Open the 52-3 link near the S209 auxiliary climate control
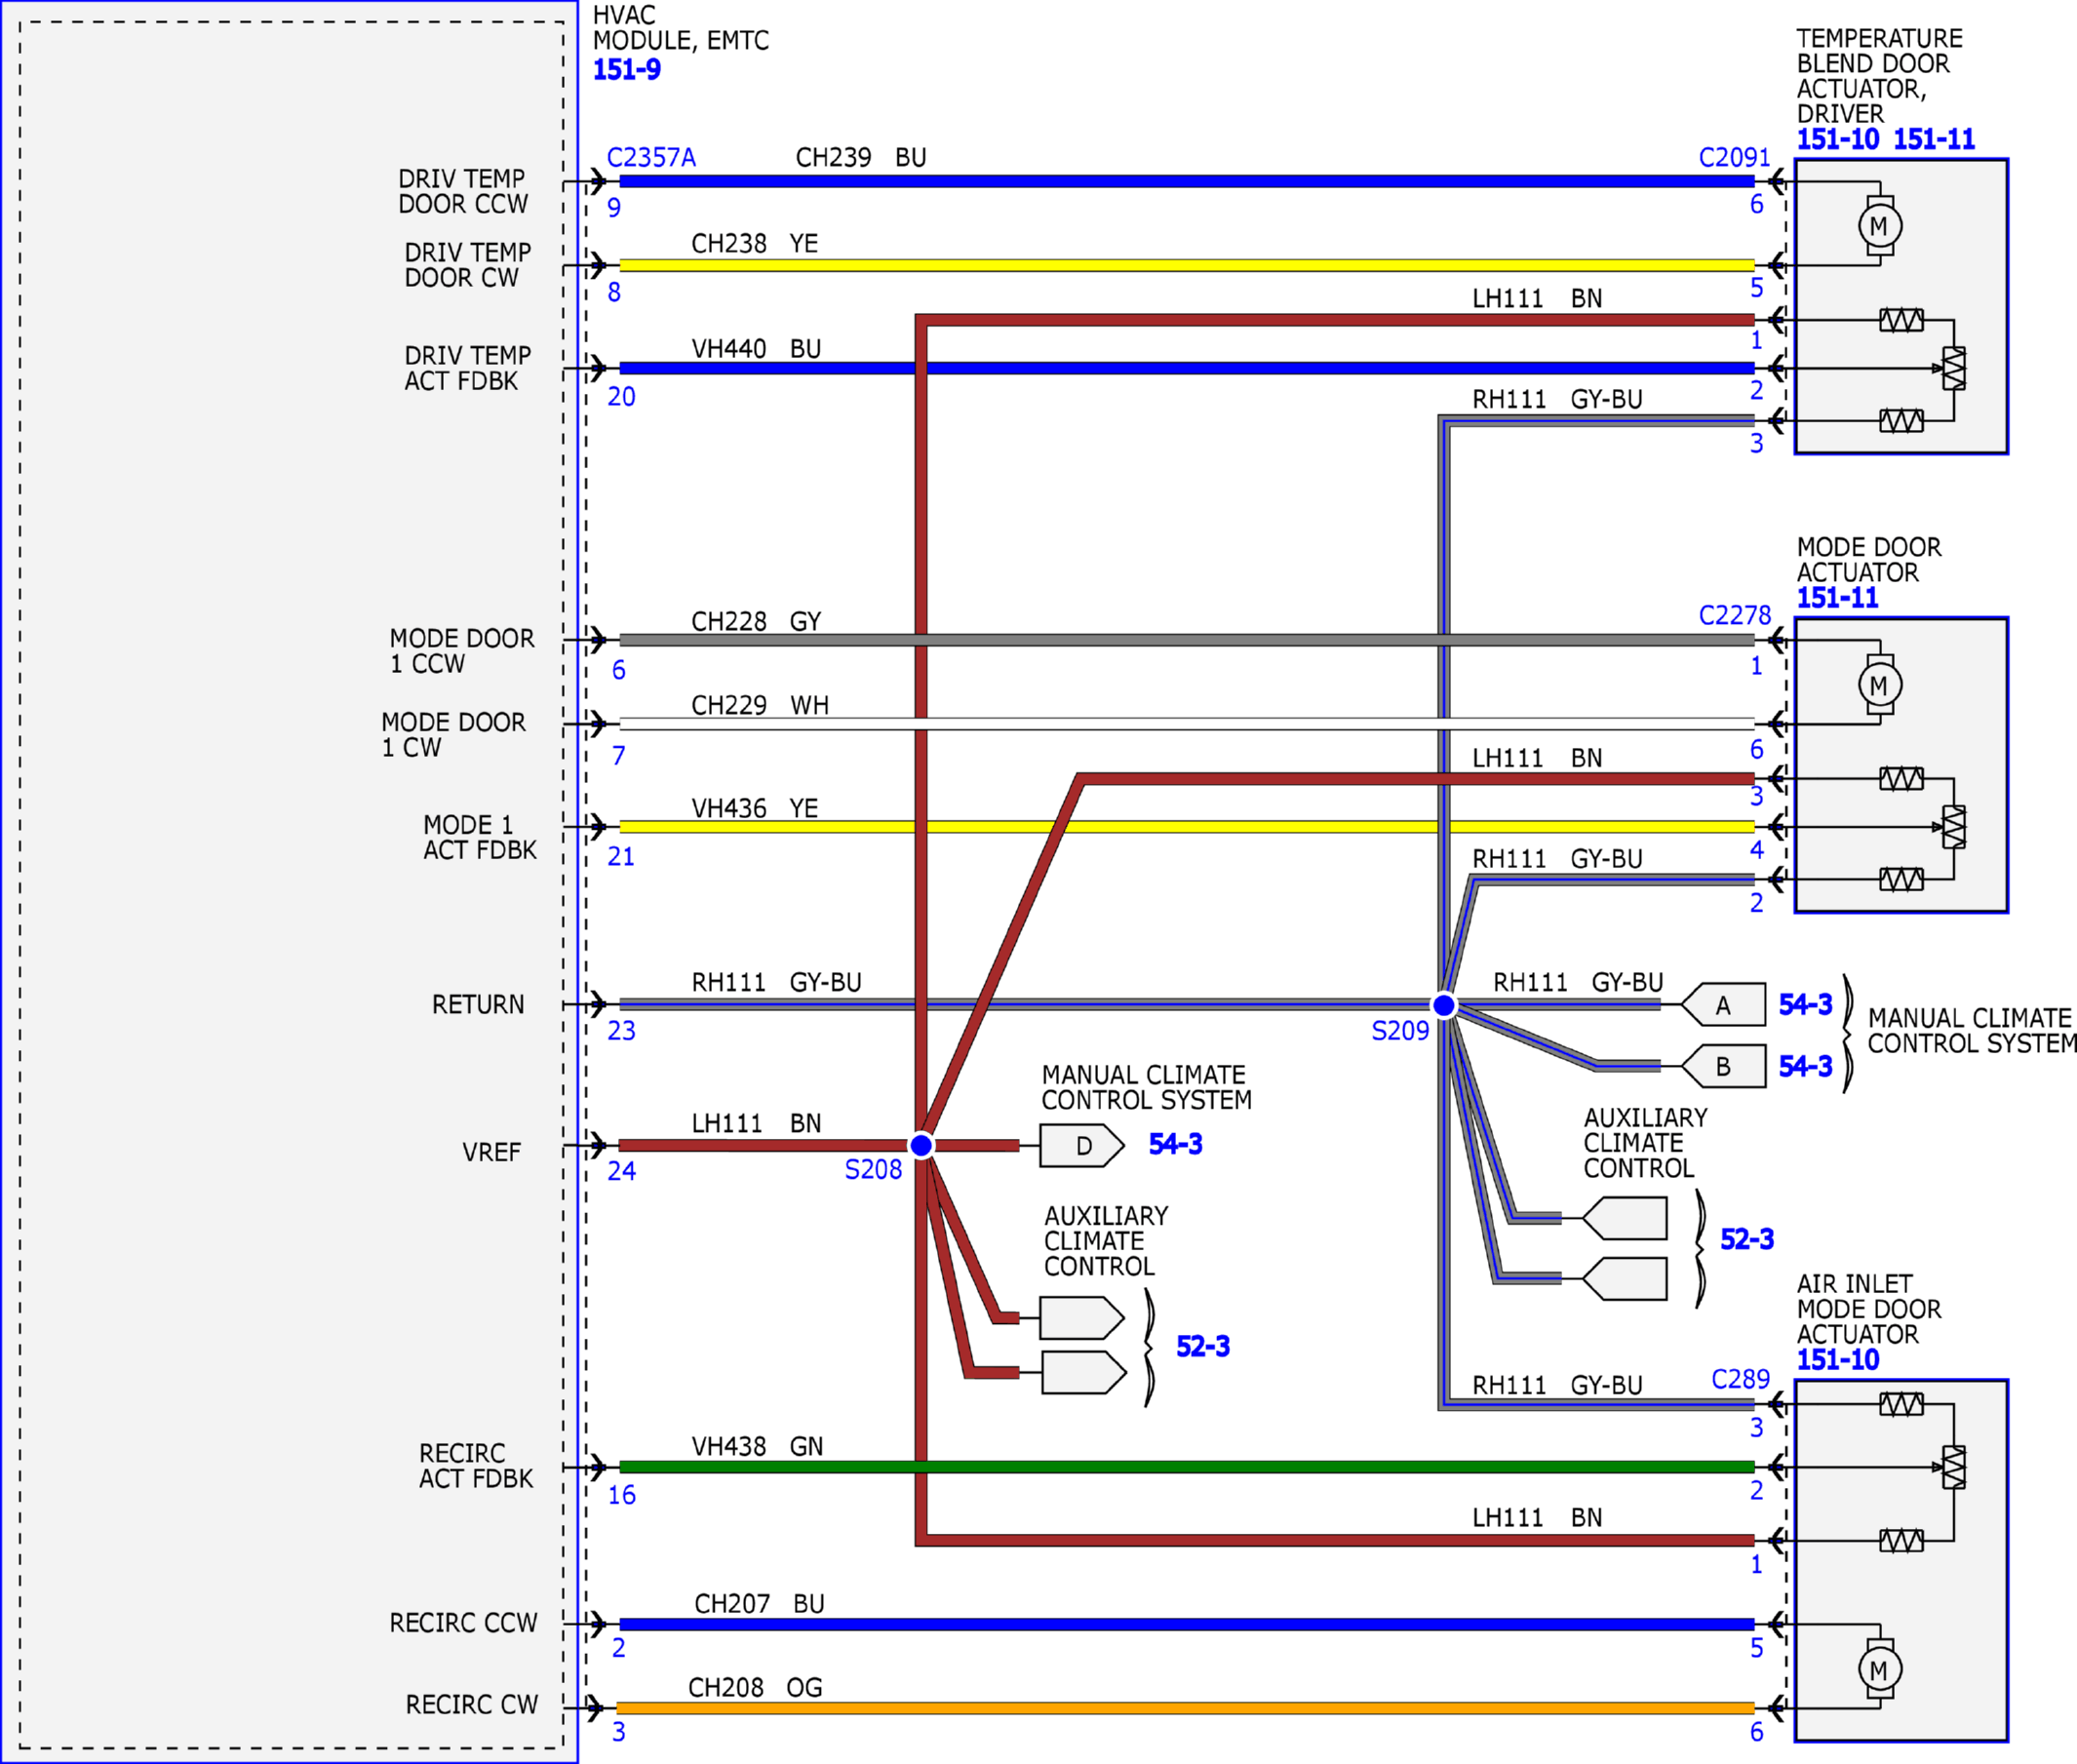 tap(1747, 1239)
